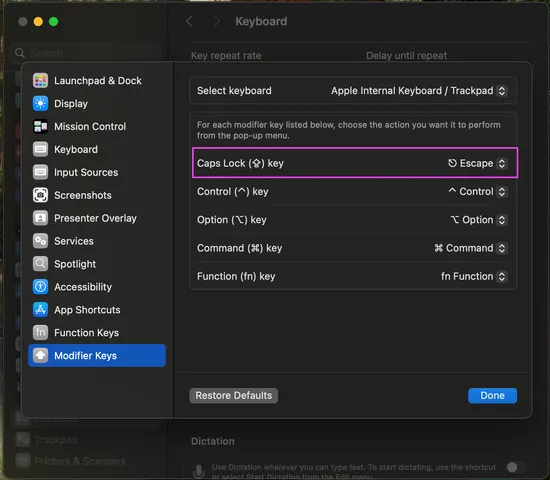Click the Modifier Keys arrow icon
This screenshot has width=550, height=480.
(40, 355)
